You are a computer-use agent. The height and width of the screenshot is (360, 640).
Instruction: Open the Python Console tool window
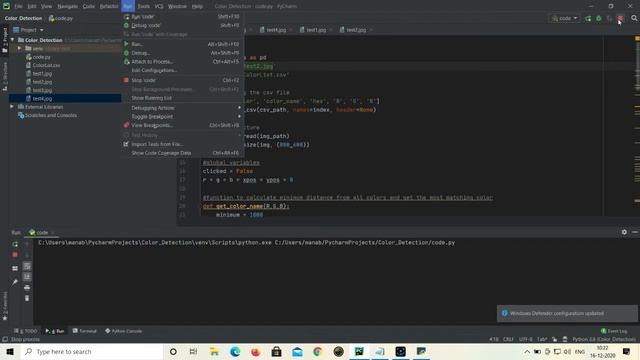[123, 331]
